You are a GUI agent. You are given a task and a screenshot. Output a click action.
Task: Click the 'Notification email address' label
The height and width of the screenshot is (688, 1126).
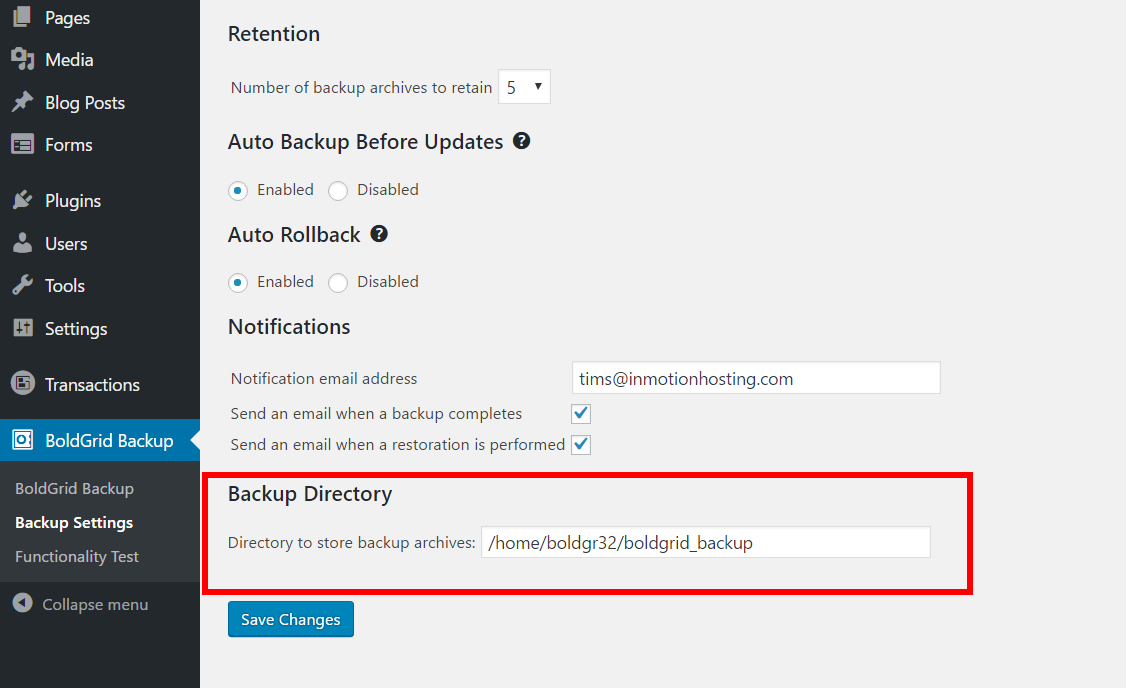[x=324, y=378]
